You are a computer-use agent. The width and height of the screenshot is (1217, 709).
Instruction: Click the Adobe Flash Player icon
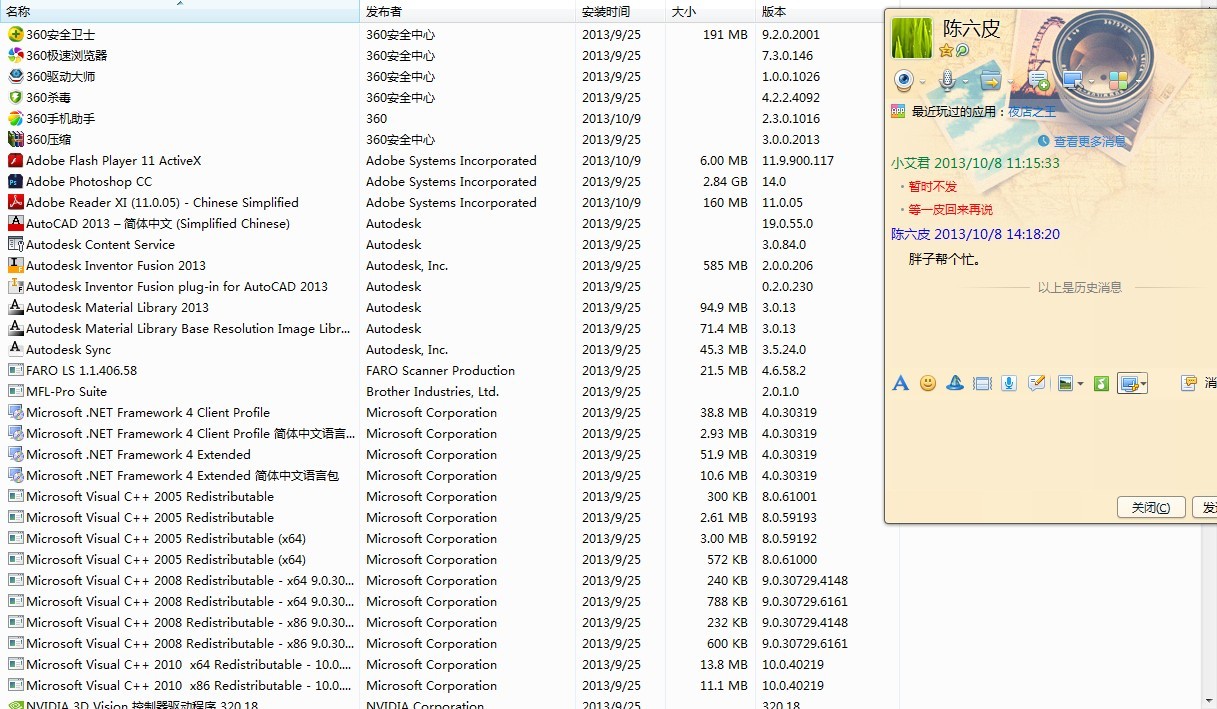coord(15,160)
